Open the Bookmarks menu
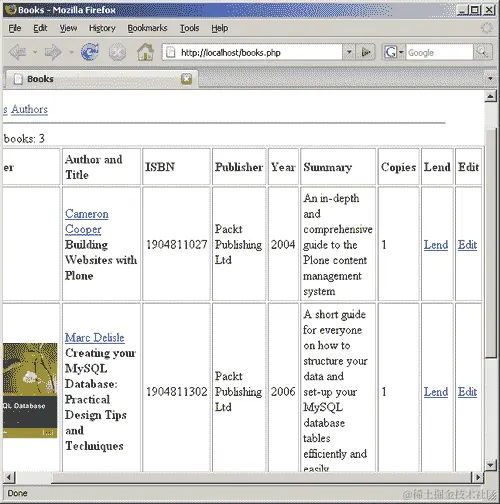500x504 pixels. [x=147, y=28]
